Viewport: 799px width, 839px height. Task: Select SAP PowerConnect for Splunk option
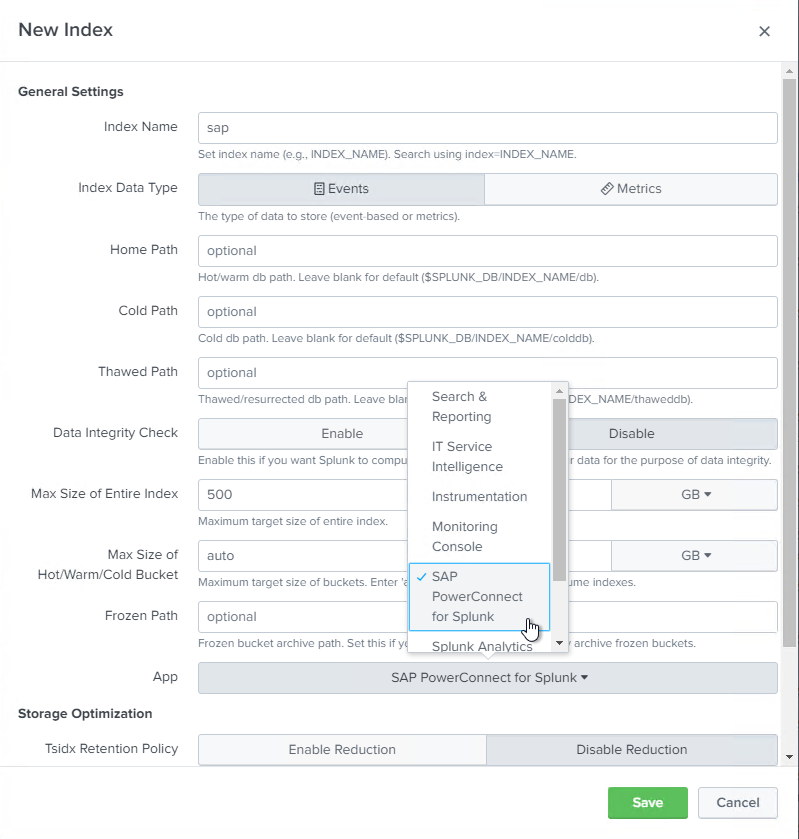tap(479, 596)
